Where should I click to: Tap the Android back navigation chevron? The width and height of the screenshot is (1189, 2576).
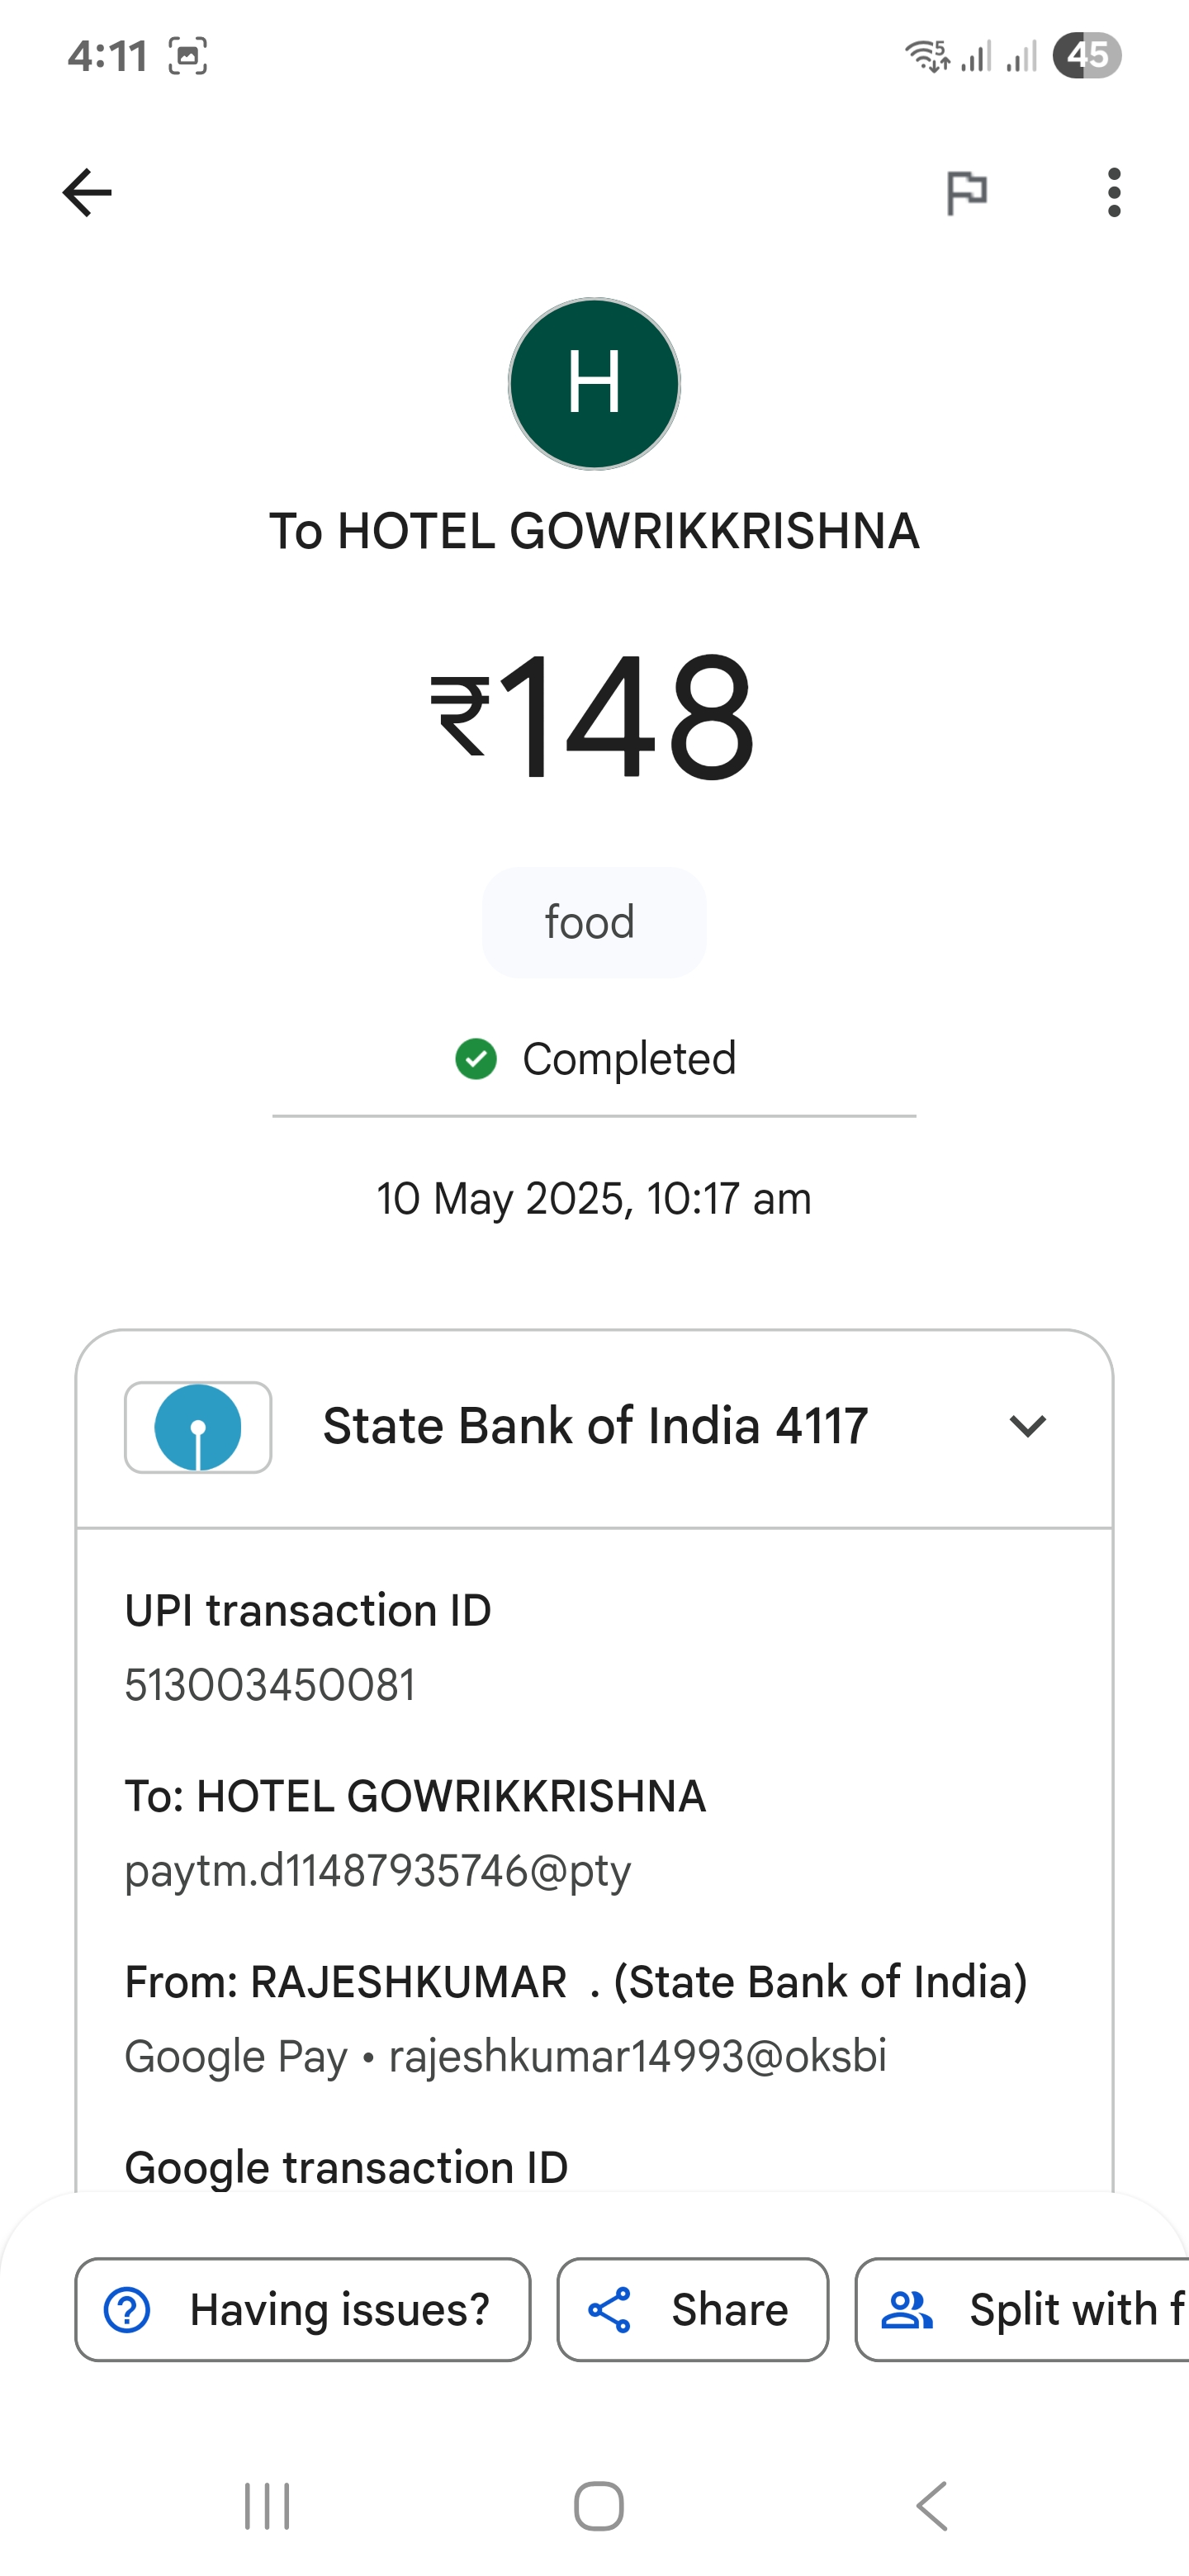pos(931,2506)
